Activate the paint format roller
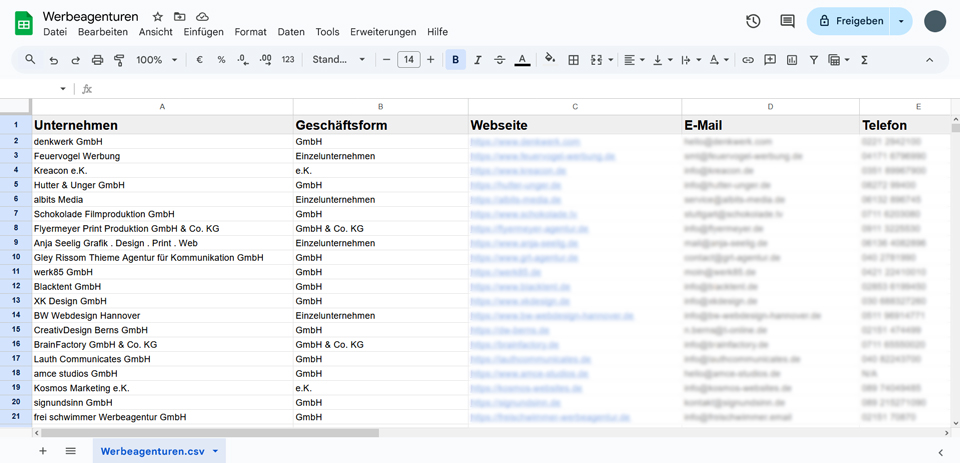This screenshot has width=960, height=463. click(x=119, y=60)
